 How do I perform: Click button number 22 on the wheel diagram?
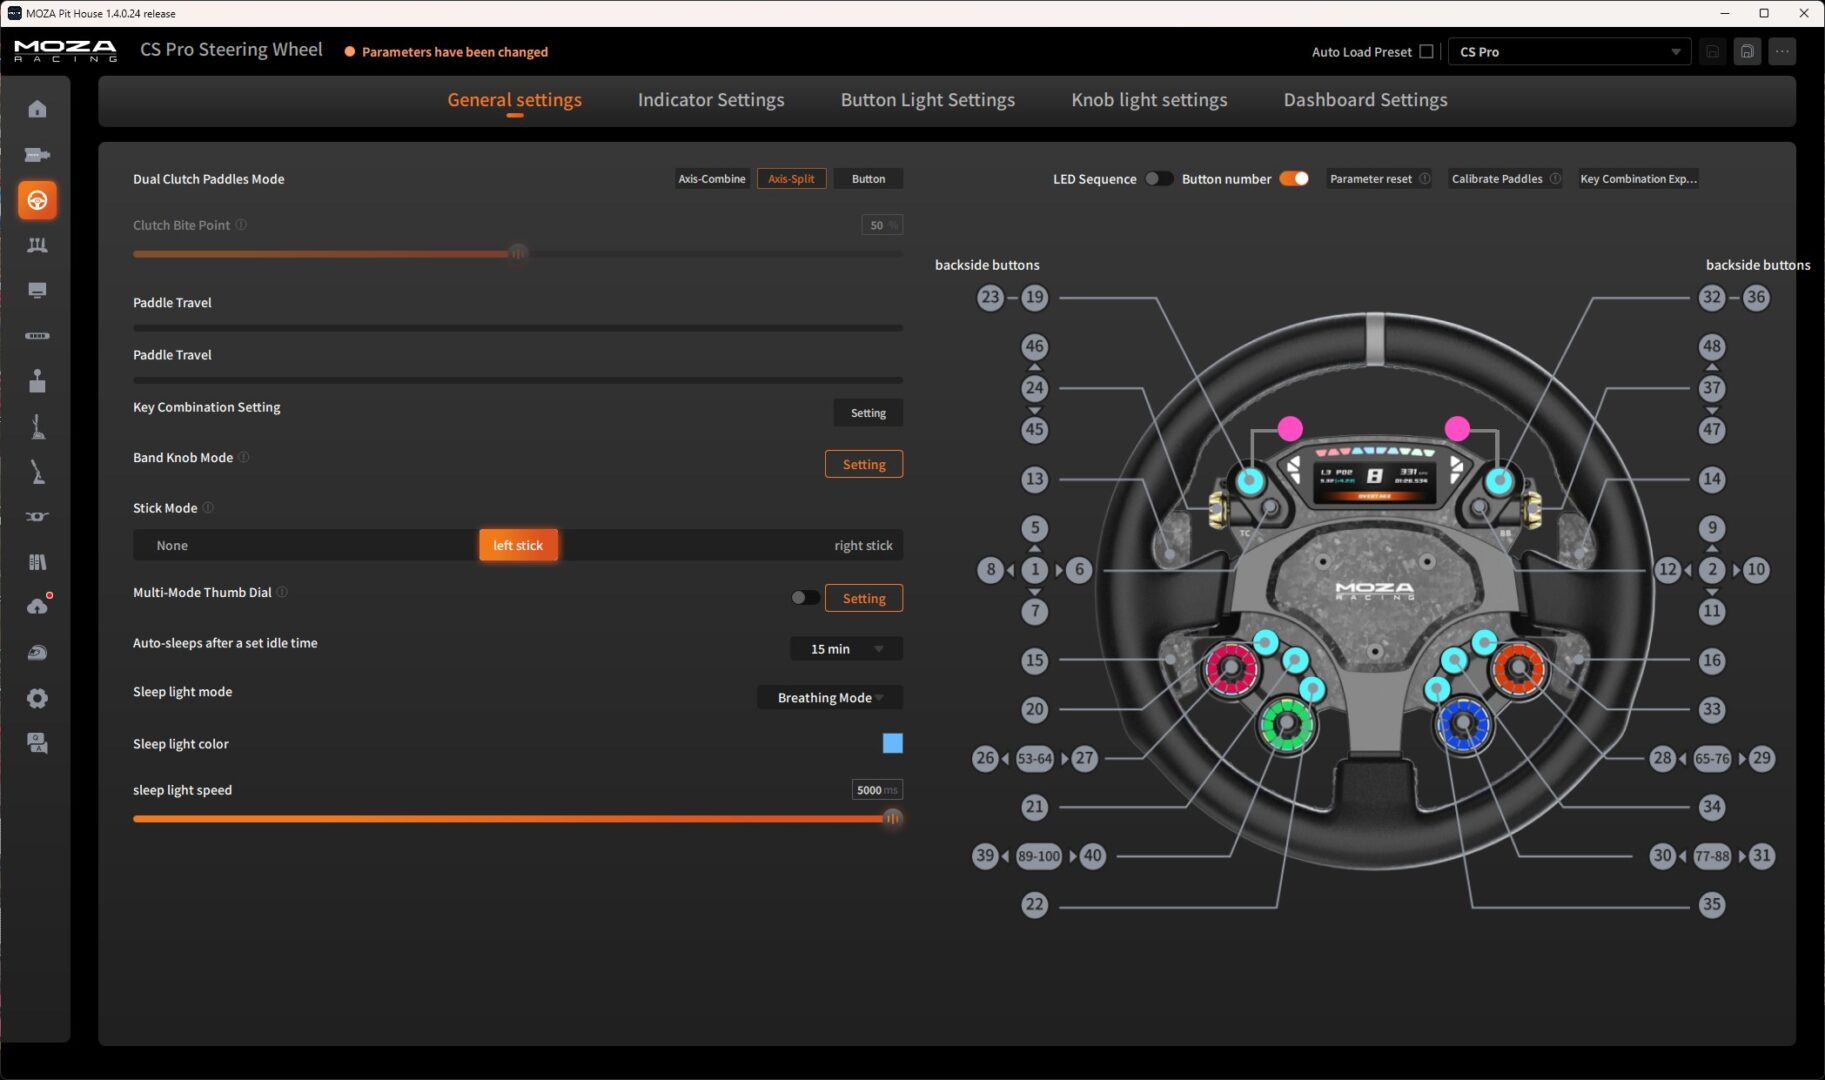click(x=1034, y=905)
